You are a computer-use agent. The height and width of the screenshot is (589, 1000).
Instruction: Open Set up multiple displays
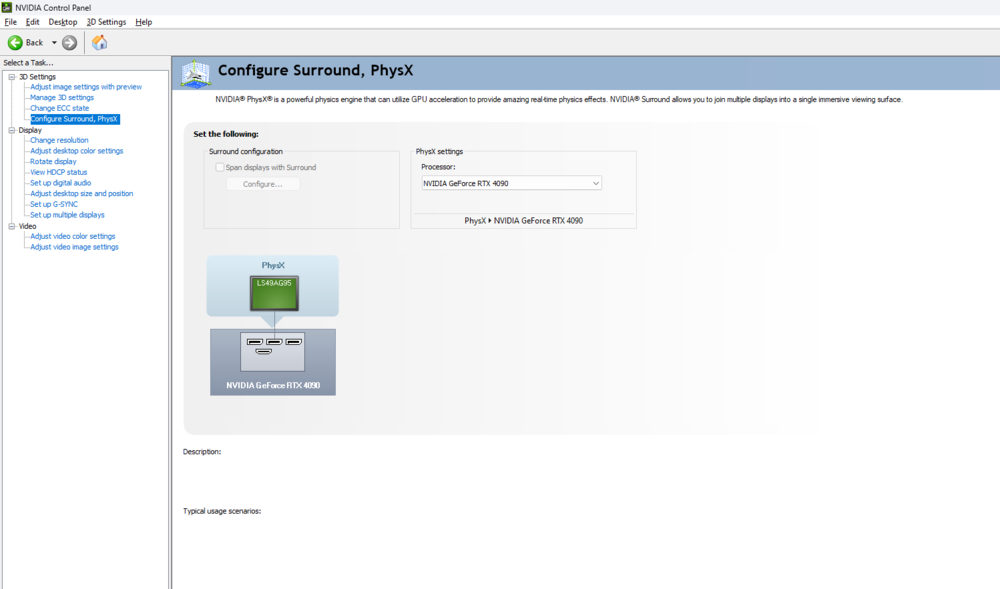pos(67,215)
